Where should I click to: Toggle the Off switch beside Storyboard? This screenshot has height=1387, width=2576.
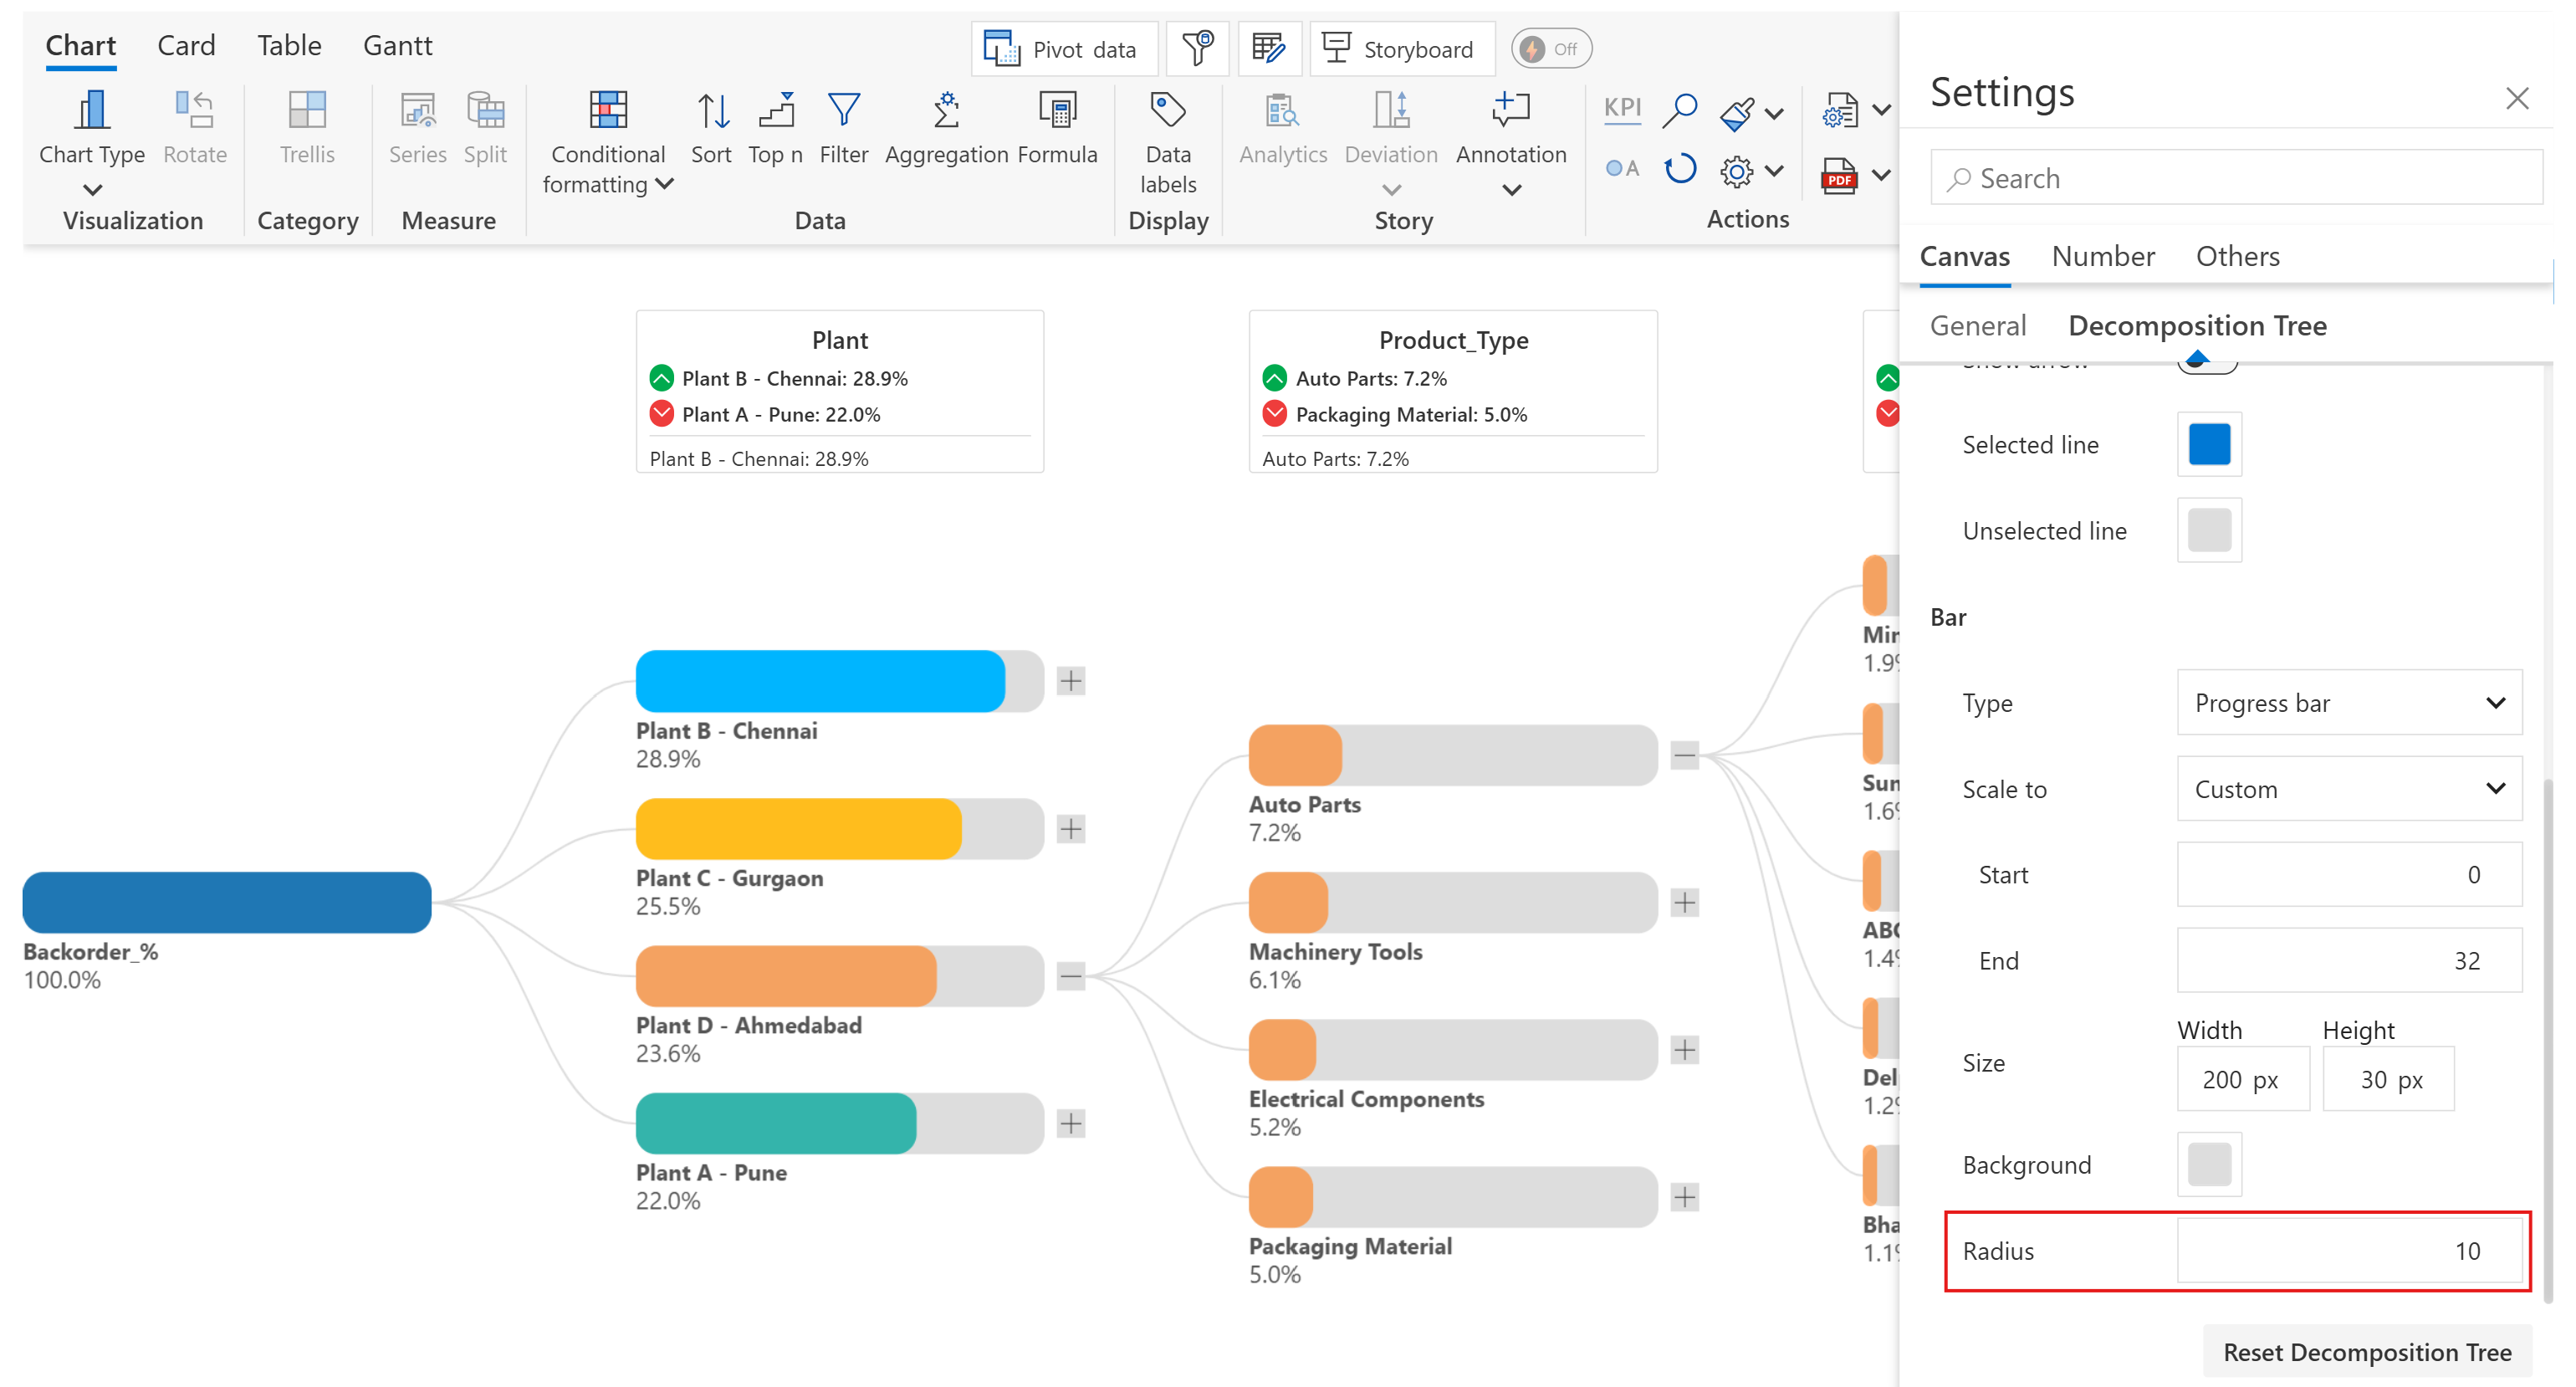coord(1550,49)
